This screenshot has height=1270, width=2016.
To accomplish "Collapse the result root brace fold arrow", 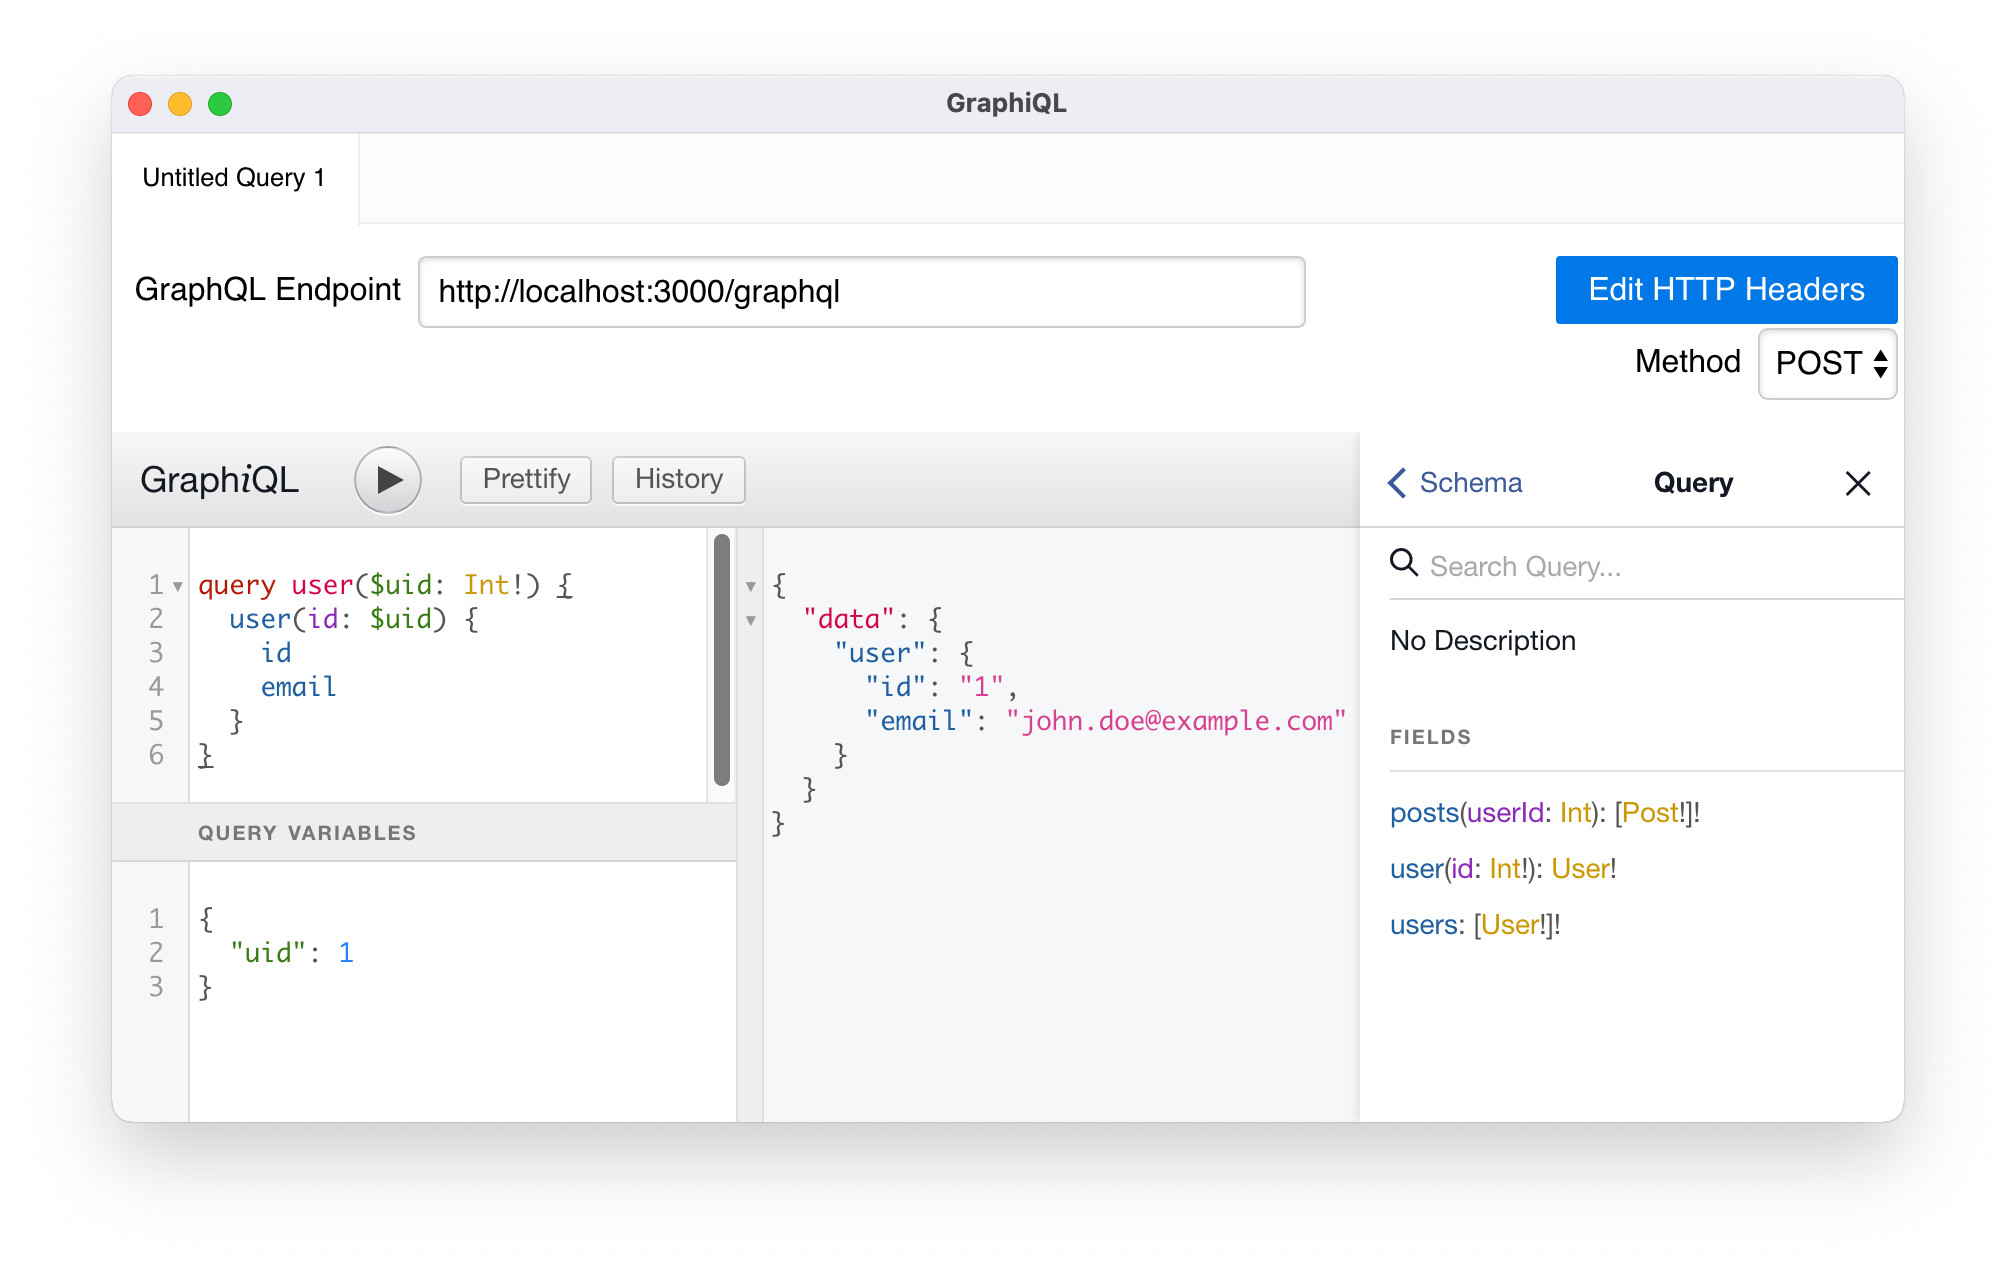I will pos(751,587).
